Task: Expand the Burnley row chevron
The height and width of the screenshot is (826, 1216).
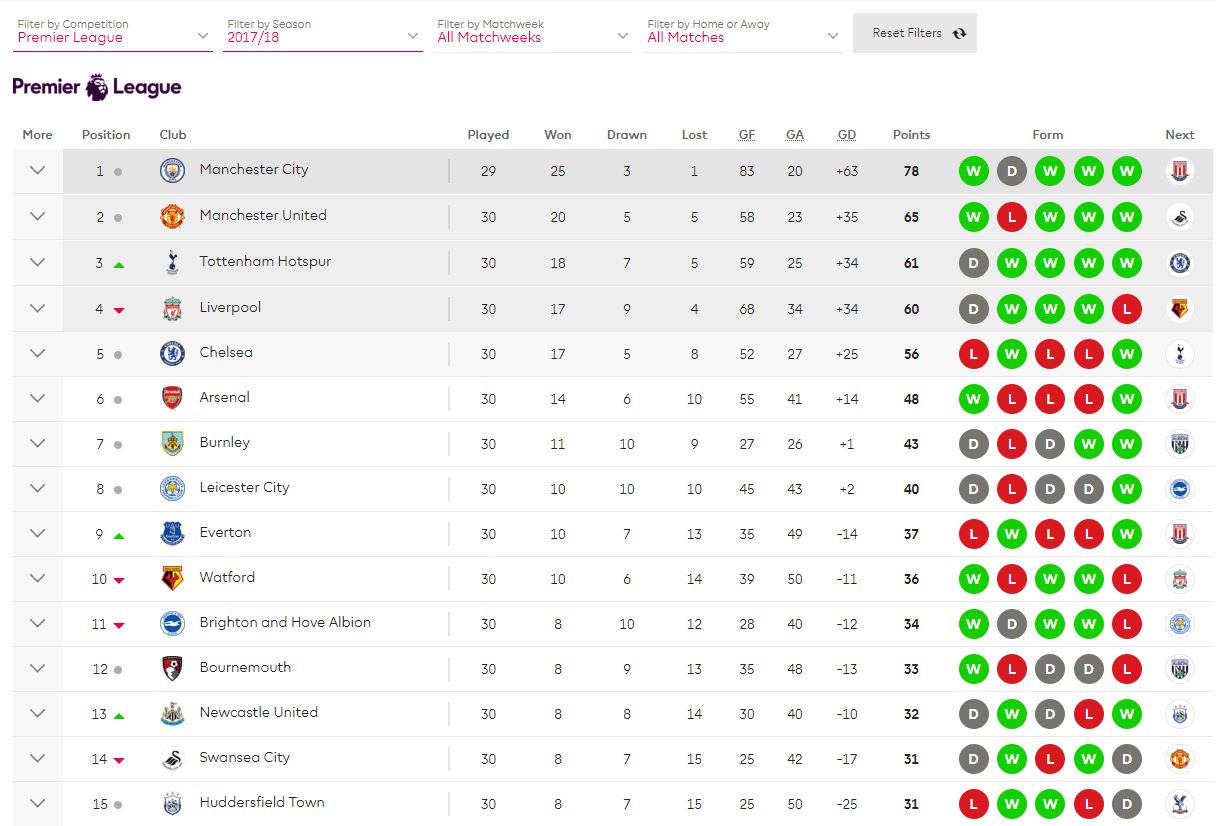Action: point(37,443)
